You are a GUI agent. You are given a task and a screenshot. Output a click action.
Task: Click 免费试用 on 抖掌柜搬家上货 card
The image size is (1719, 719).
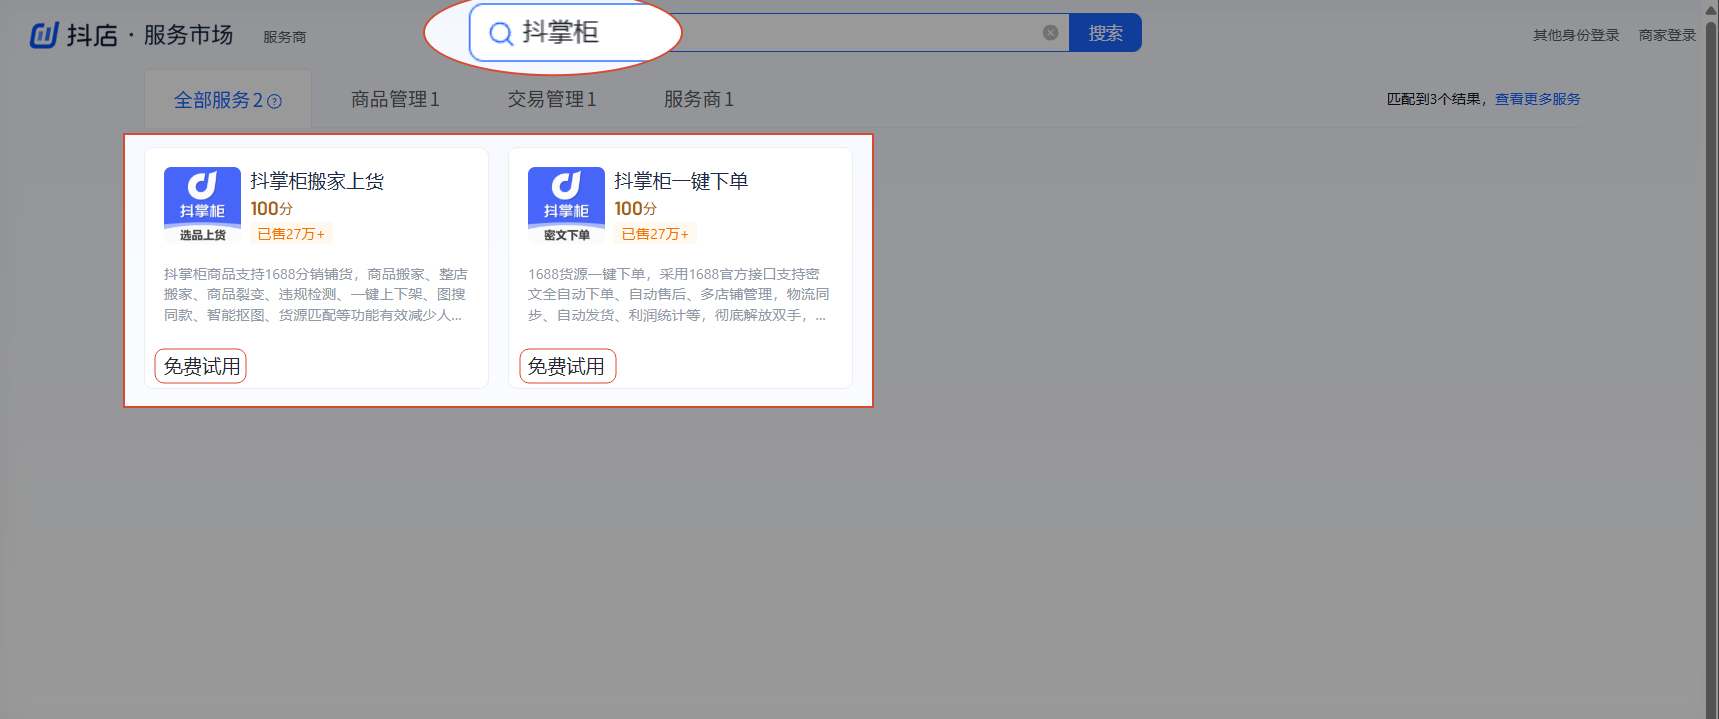[x=201, y=366]
